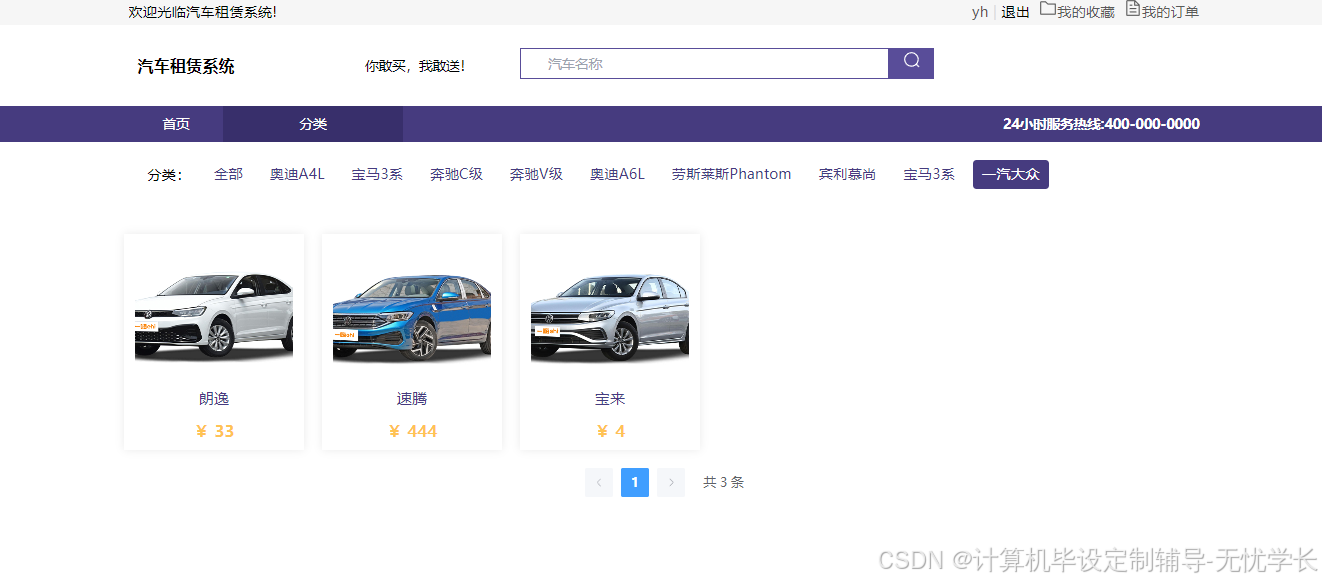Image resolution: width=1322 pixels, height=582 pixels.
Task: Open the 首页 navigation tab
Action: (x=176, y=124)
